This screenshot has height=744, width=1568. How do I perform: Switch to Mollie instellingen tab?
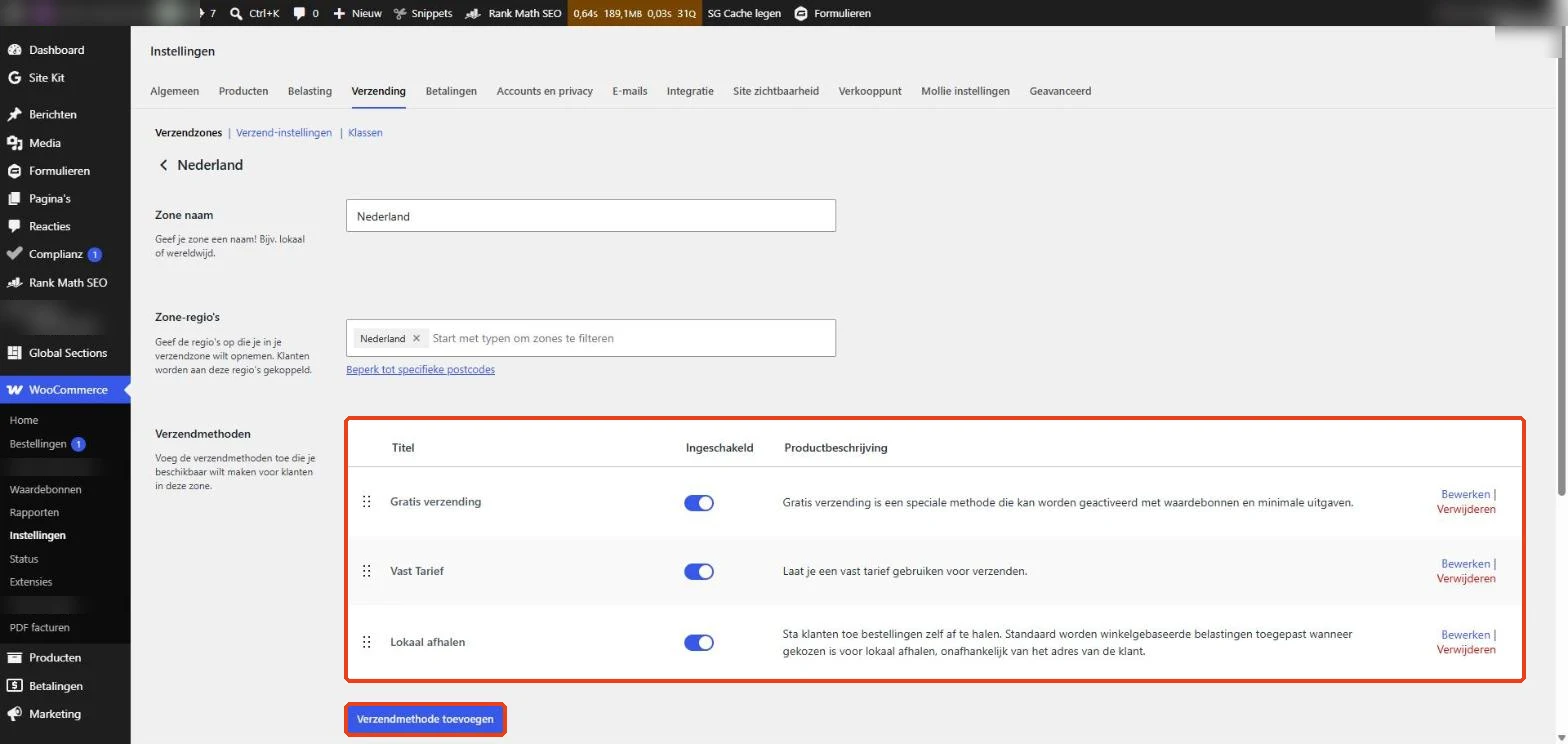(x=965, y=91)
